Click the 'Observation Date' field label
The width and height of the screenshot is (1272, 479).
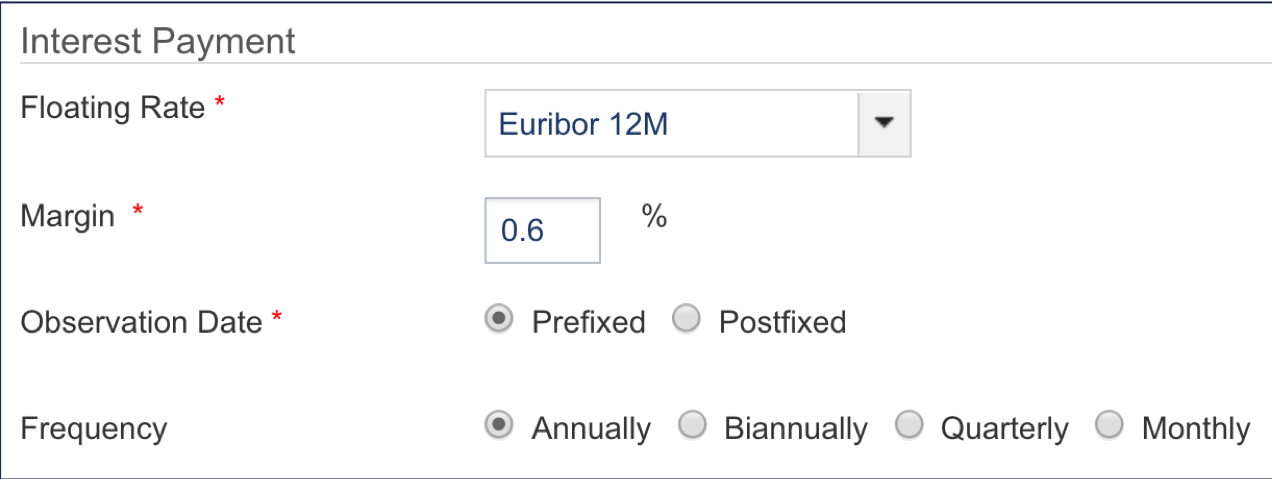pos(141,322)
